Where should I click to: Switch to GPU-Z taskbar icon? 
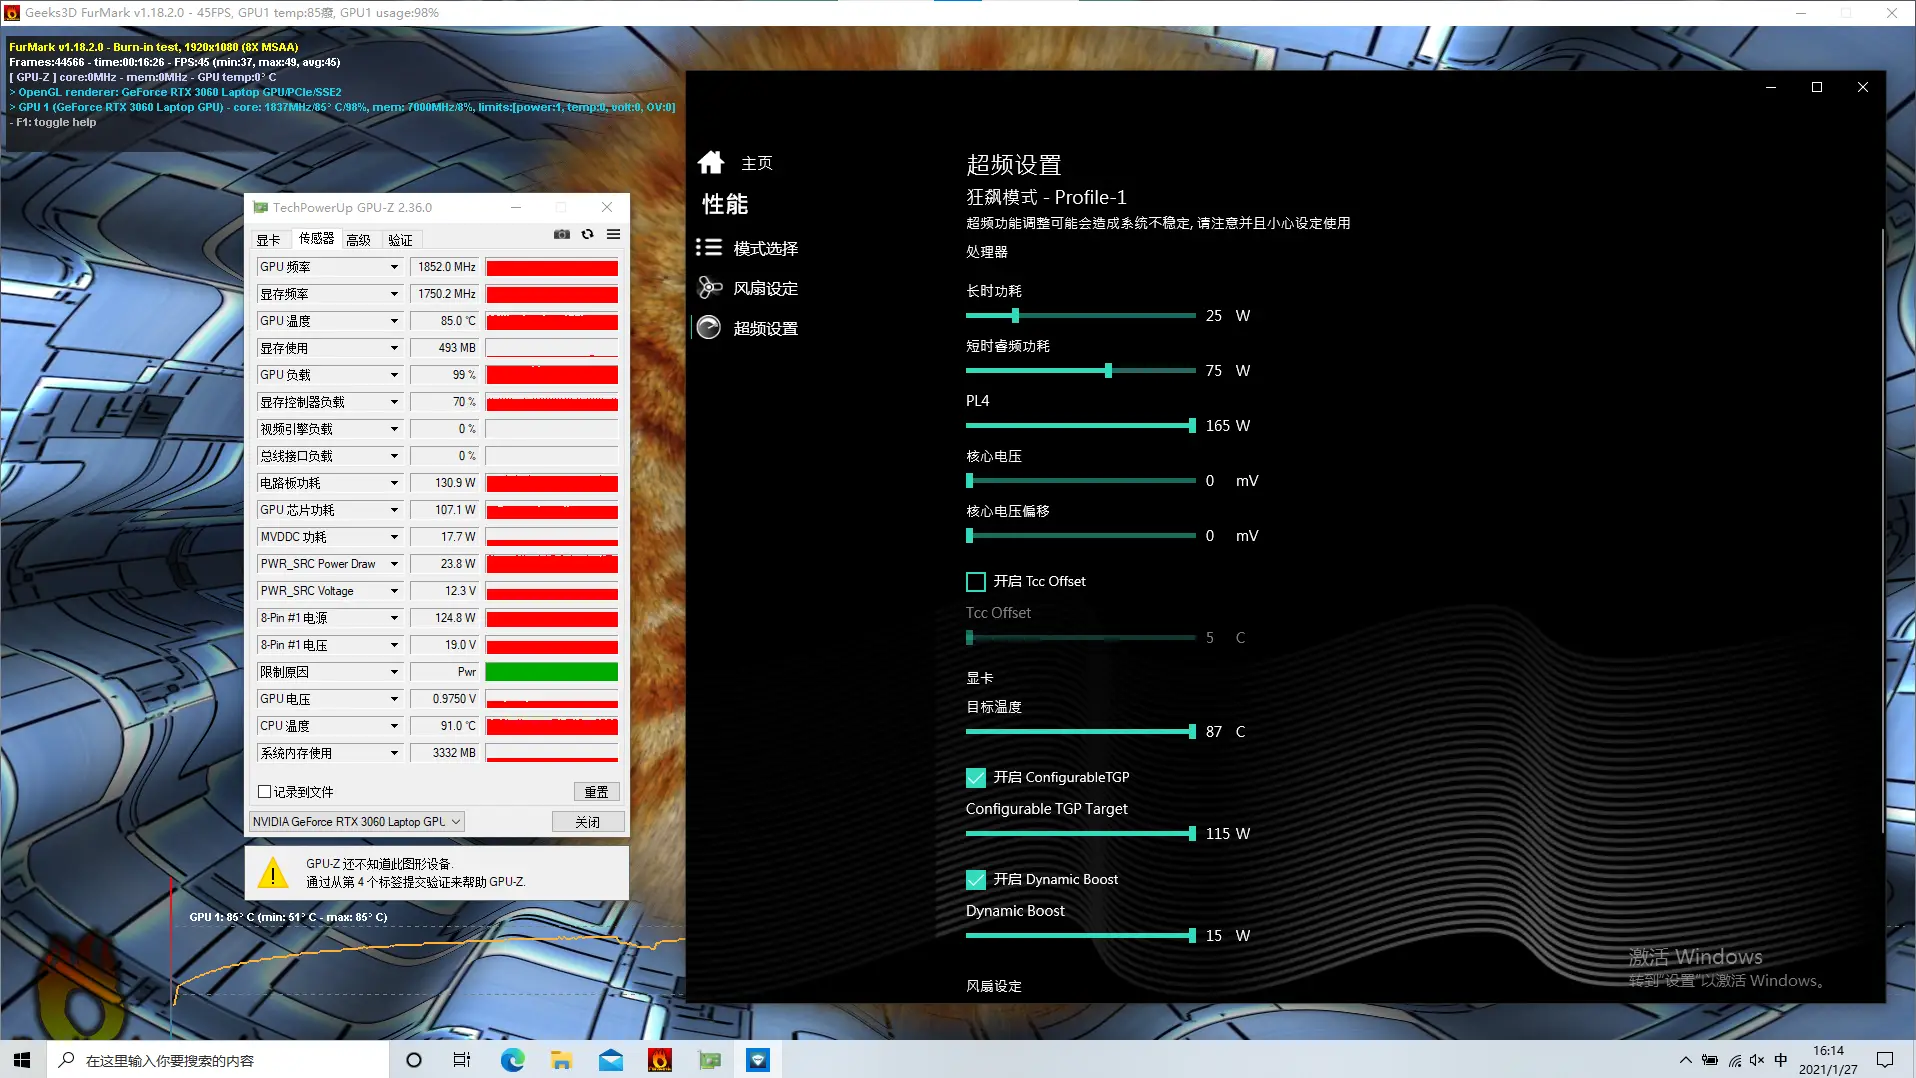(710, 1060)
